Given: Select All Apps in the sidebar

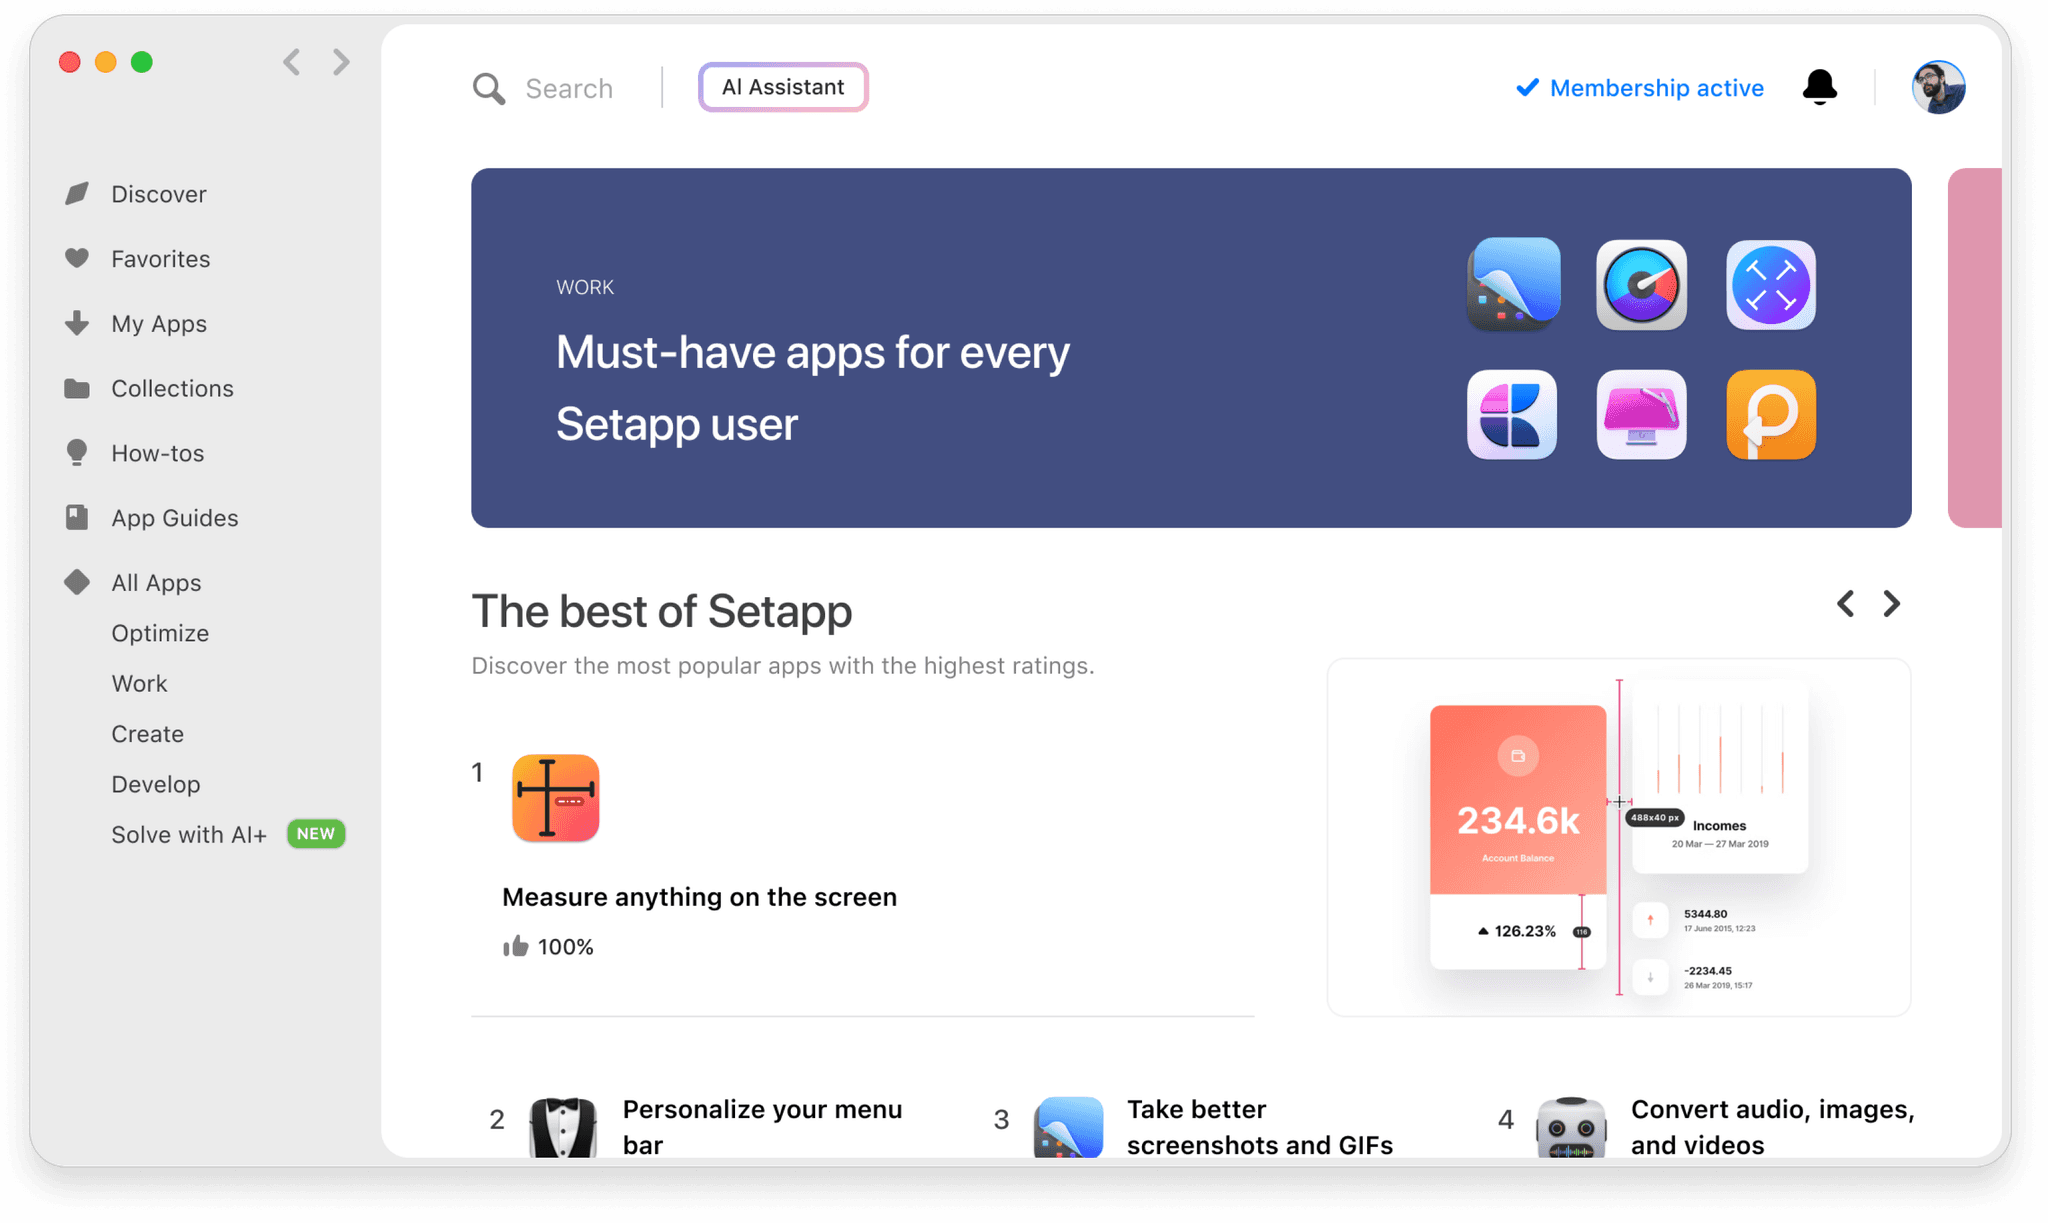Looking at the screenshot, I should tap(156, 582).
